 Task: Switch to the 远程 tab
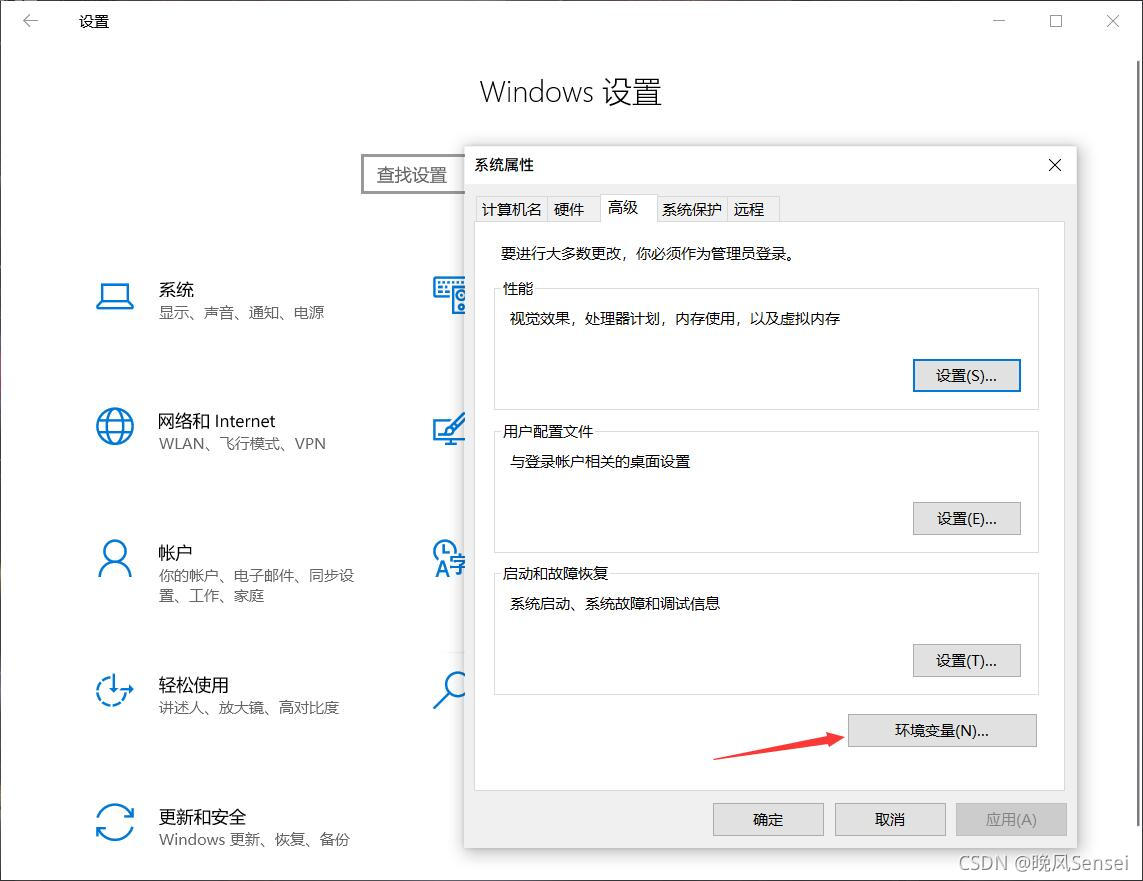click(x=751, y=209)
